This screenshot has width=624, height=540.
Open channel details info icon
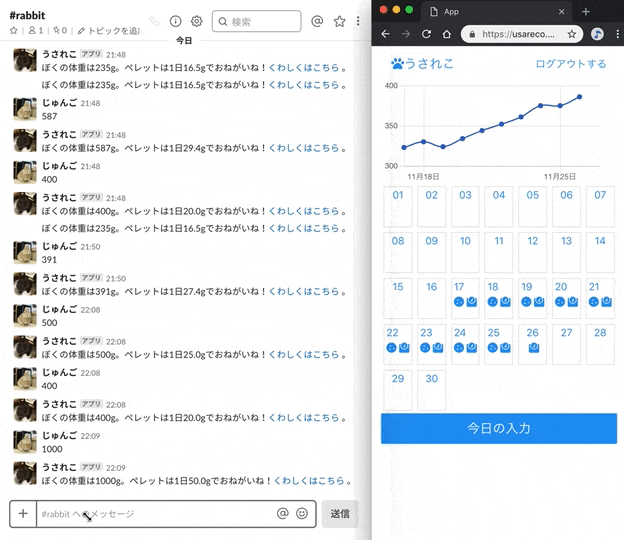176,21
